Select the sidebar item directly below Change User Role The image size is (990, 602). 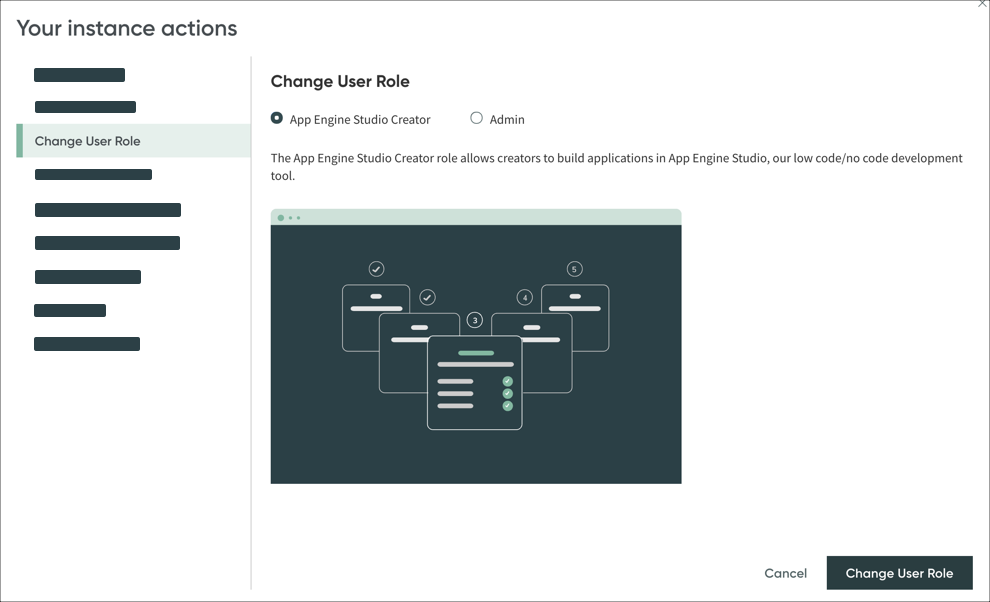pyautogui.click(x=93, y=174)
